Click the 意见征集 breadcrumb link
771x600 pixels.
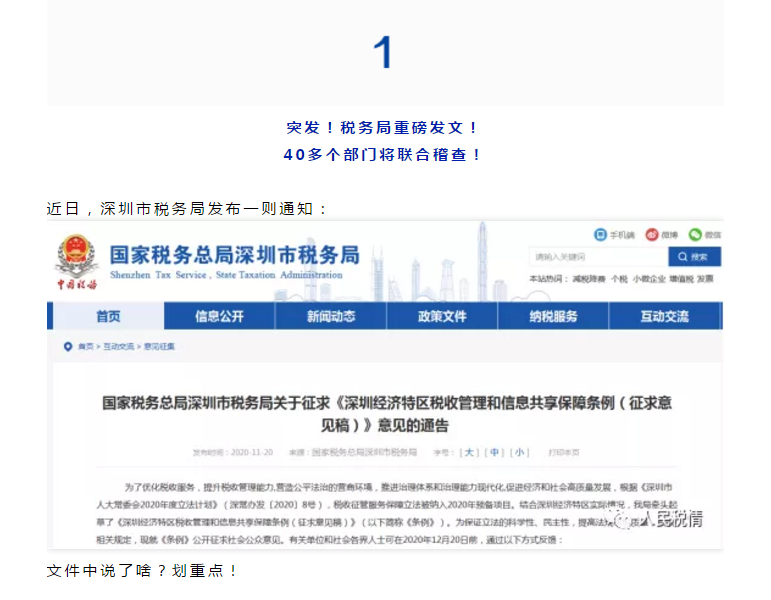(159, 347)
